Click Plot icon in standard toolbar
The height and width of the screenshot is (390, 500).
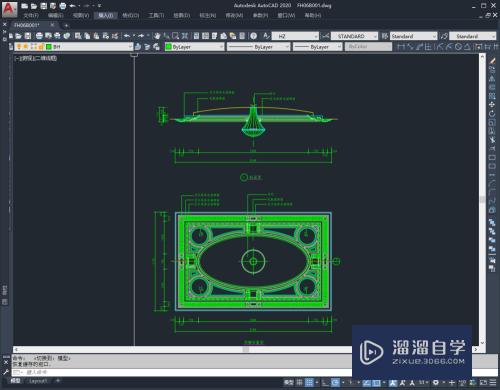coord(39,36)
